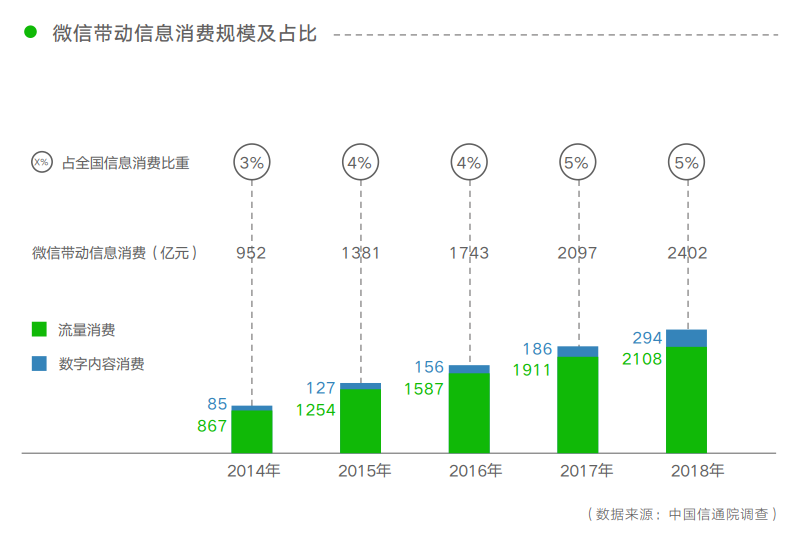The height and width of the screenshot is (543, 795).
Task: Click the green bar for 2014
Action: (252, 432)
